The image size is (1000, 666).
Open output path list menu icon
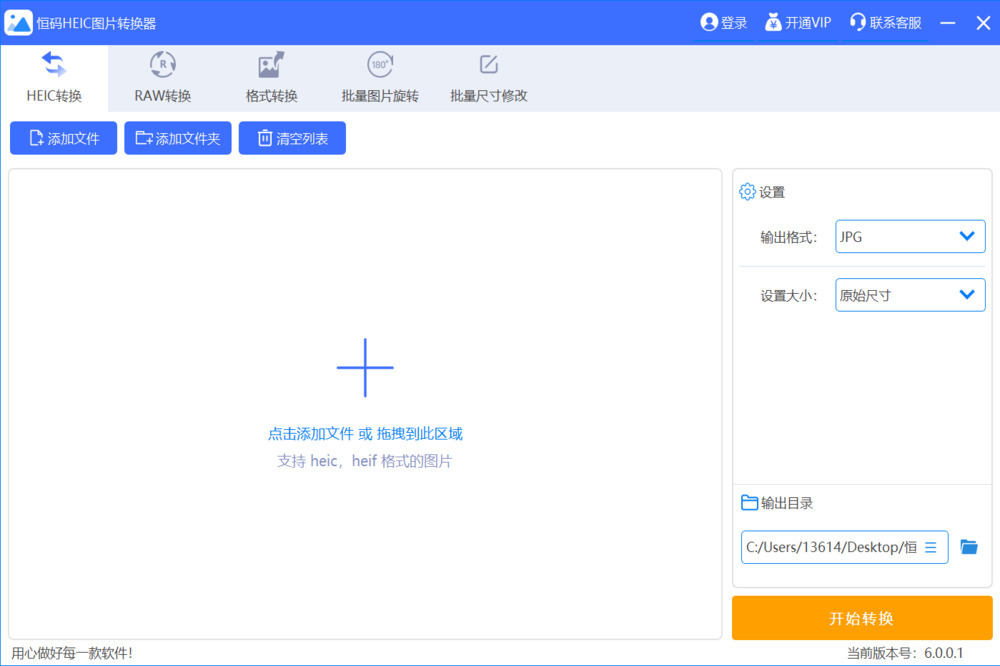(930, 547)
